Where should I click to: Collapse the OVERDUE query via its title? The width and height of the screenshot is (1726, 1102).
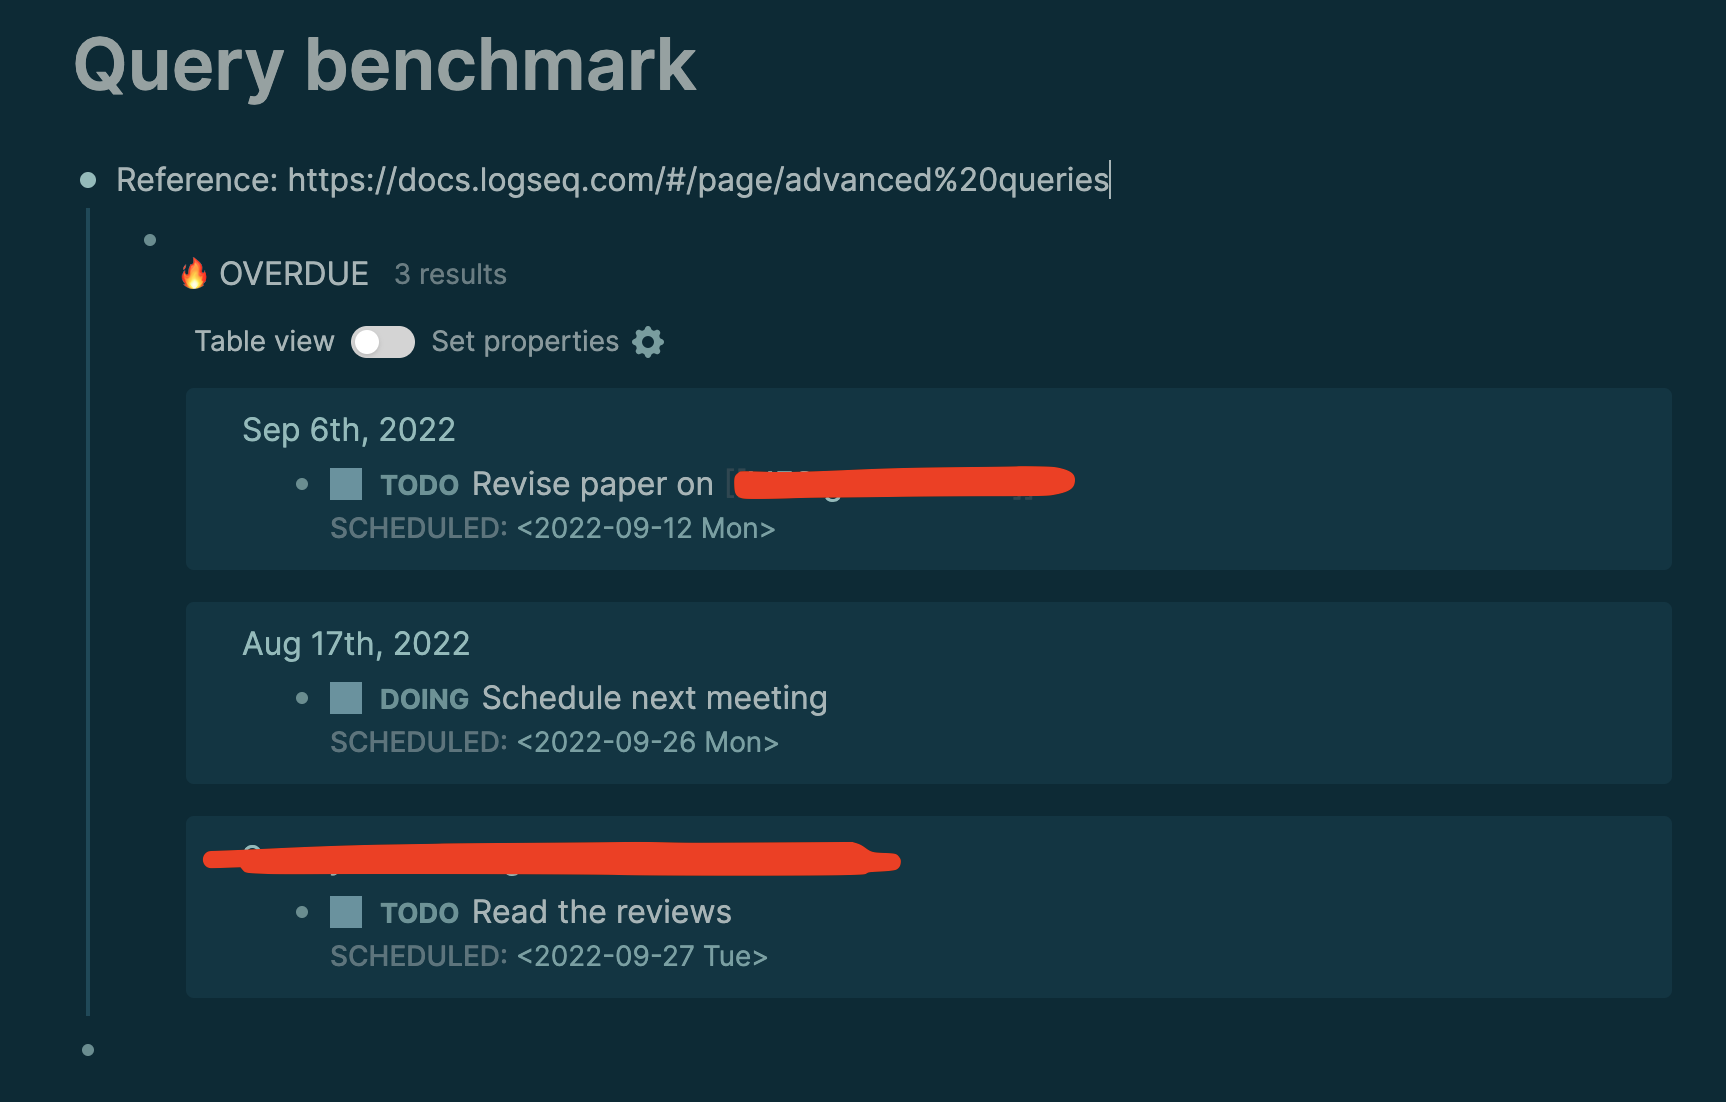tap(293, 273)
